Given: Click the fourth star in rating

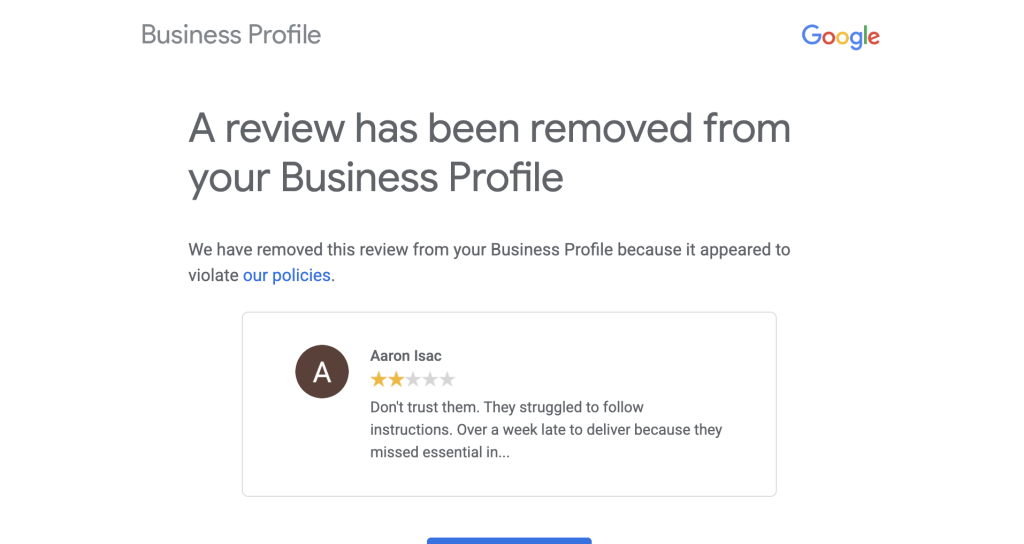Looking at the screenshot, I should tap(430, 380).
